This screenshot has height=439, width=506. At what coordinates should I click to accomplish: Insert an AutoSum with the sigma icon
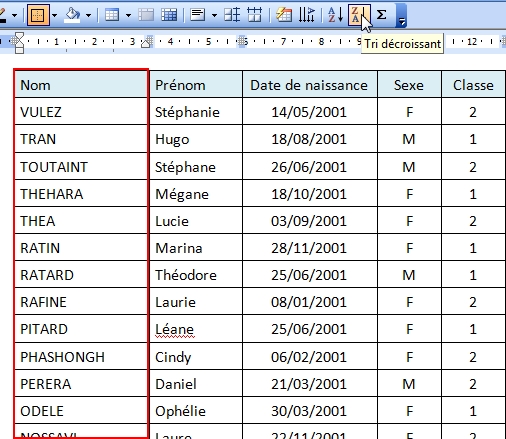[x=381, y=15]
